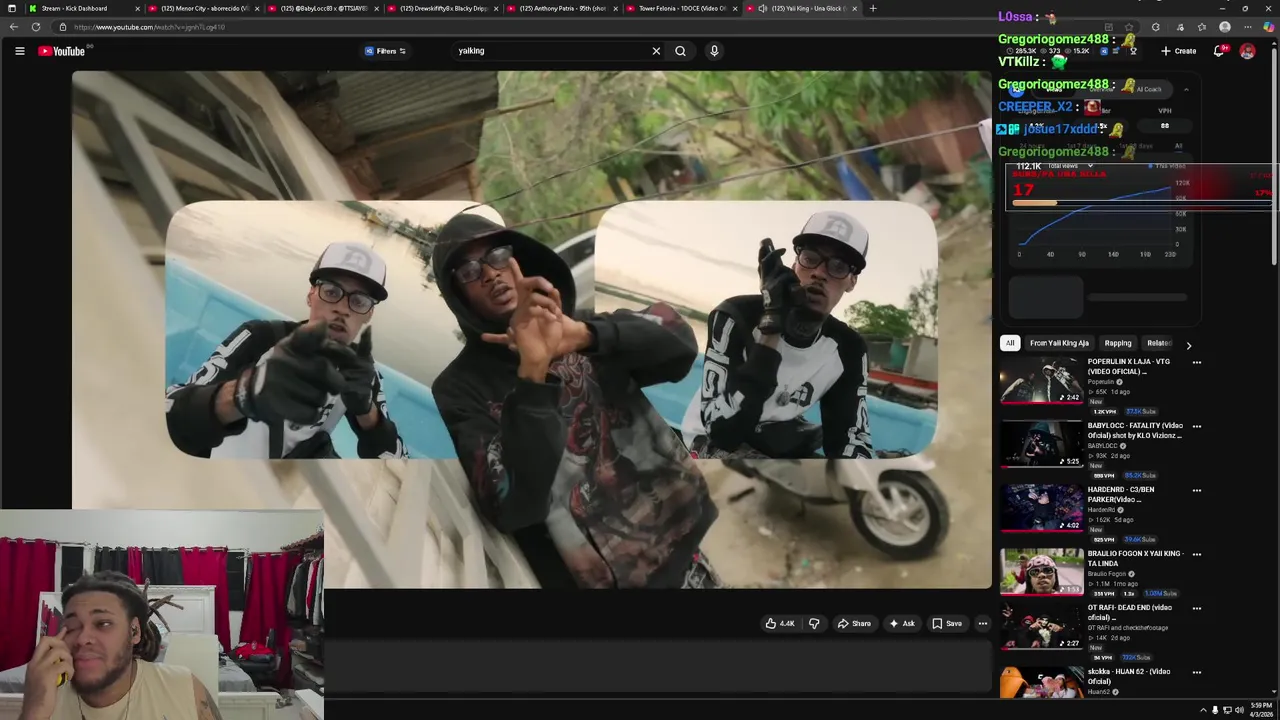Open BRAULIO FOGON X YAII KING title
Viewport: 1280px width, 720px height.
[1135, 558]
